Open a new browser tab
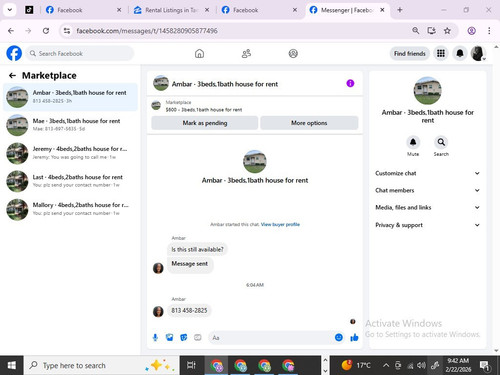This screenshot has width=500, height=375. click(x=400, y=10)
